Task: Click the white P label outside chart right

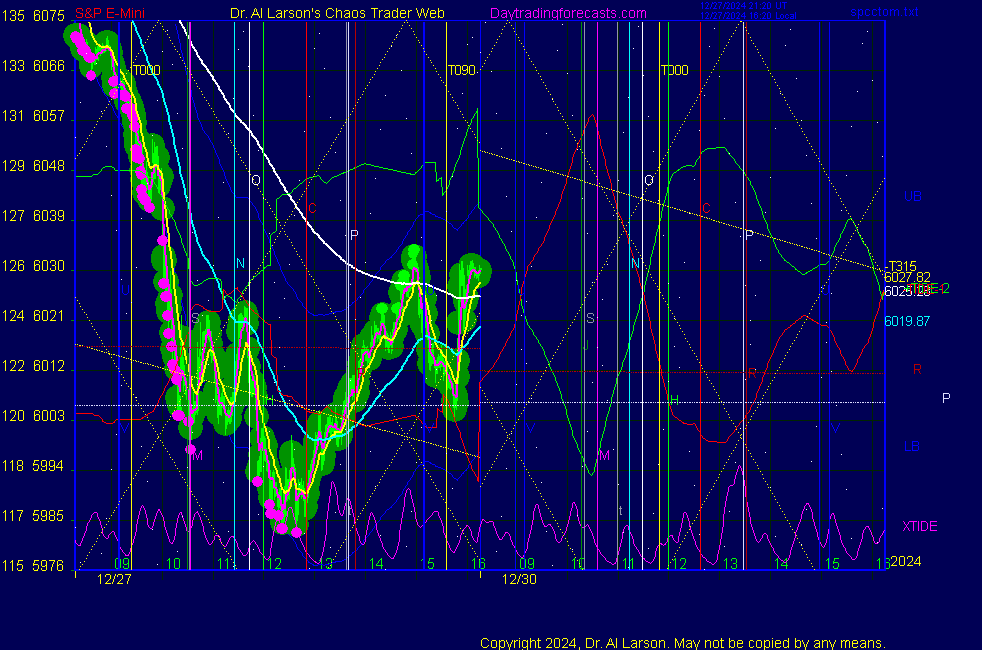Action: (946, 398)
